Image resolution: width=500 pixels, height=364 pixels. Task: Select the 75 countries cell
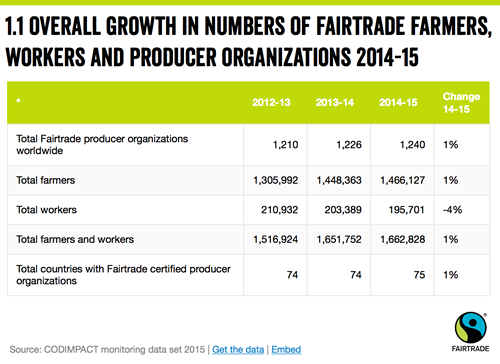click(x=419, y=275)
